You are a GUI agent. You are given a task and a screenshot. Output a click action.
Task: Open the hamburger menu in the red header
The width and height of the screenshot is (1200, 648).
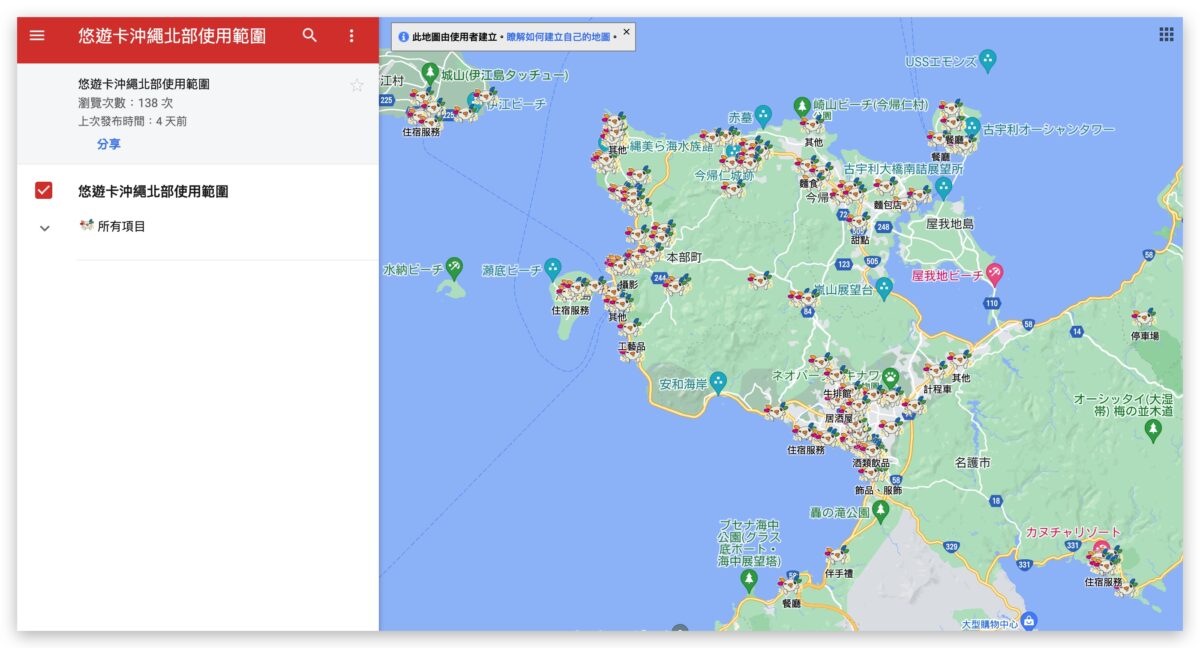tap(37, 35)
